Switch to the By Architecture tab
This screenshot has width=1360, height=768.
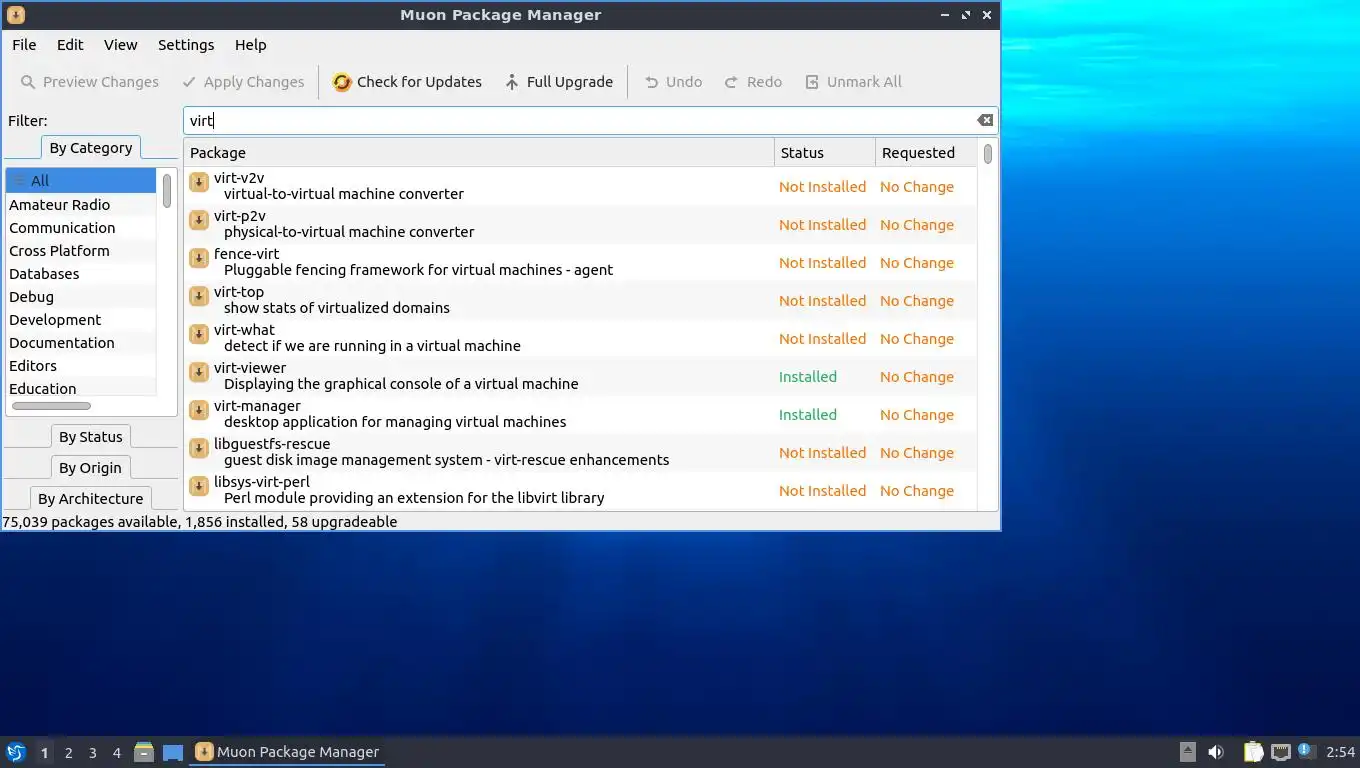pos(90,499)
